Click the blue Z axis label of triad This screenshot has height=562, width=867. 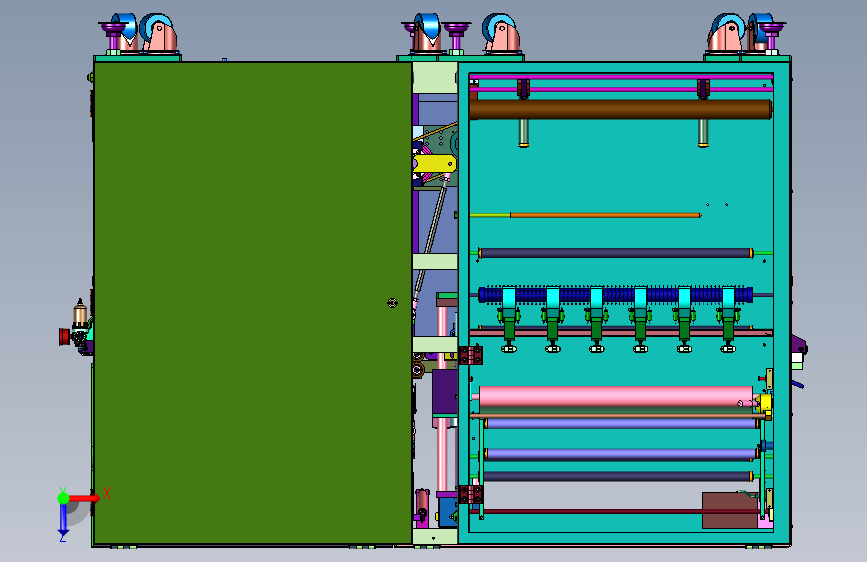tap(62, 537)
